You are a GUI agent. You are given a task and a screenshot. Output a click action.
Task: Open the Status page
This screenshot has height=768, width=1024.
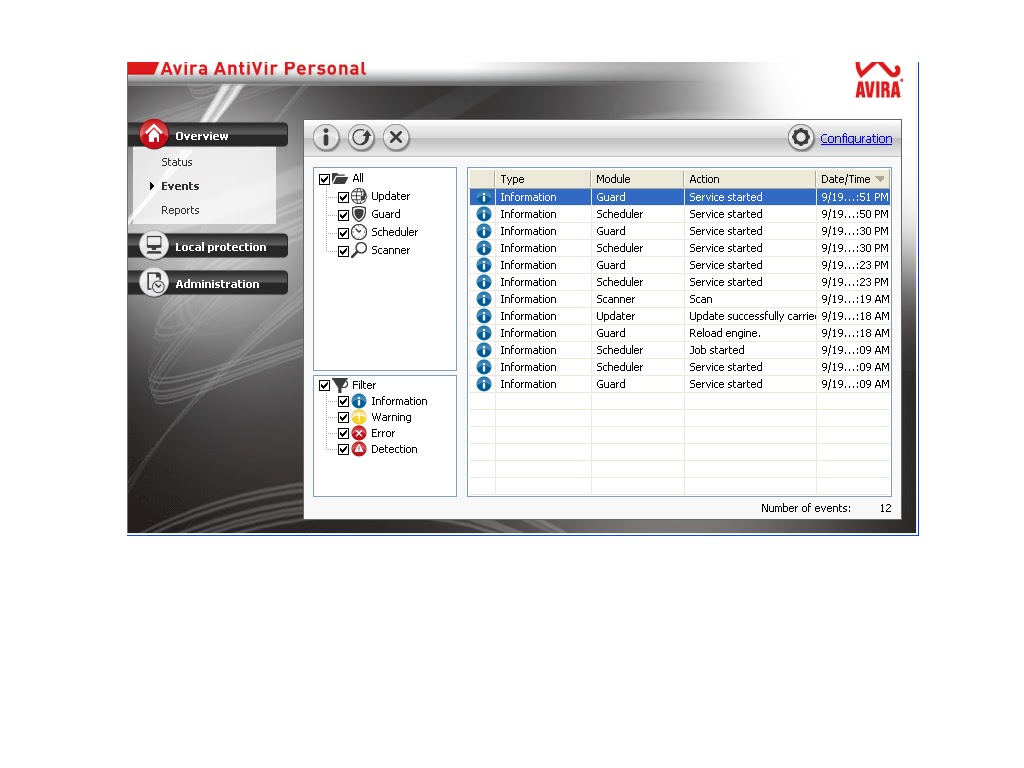[x=177, y=162]
